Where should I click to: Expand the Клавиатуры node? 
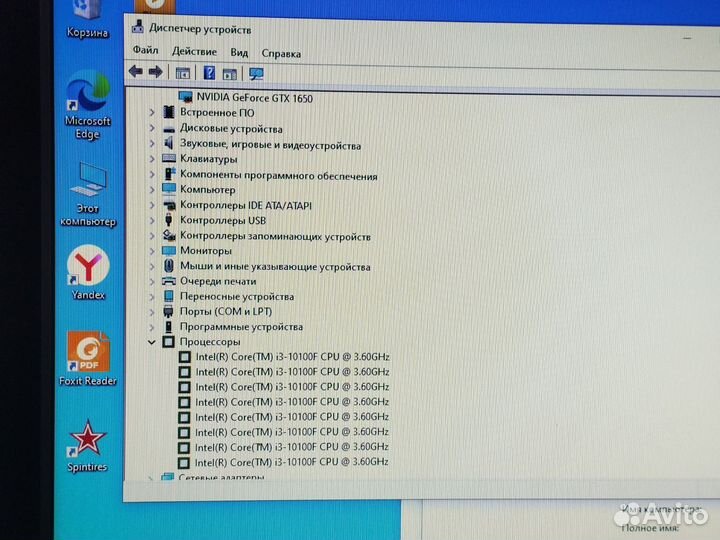tap(152, 159)
